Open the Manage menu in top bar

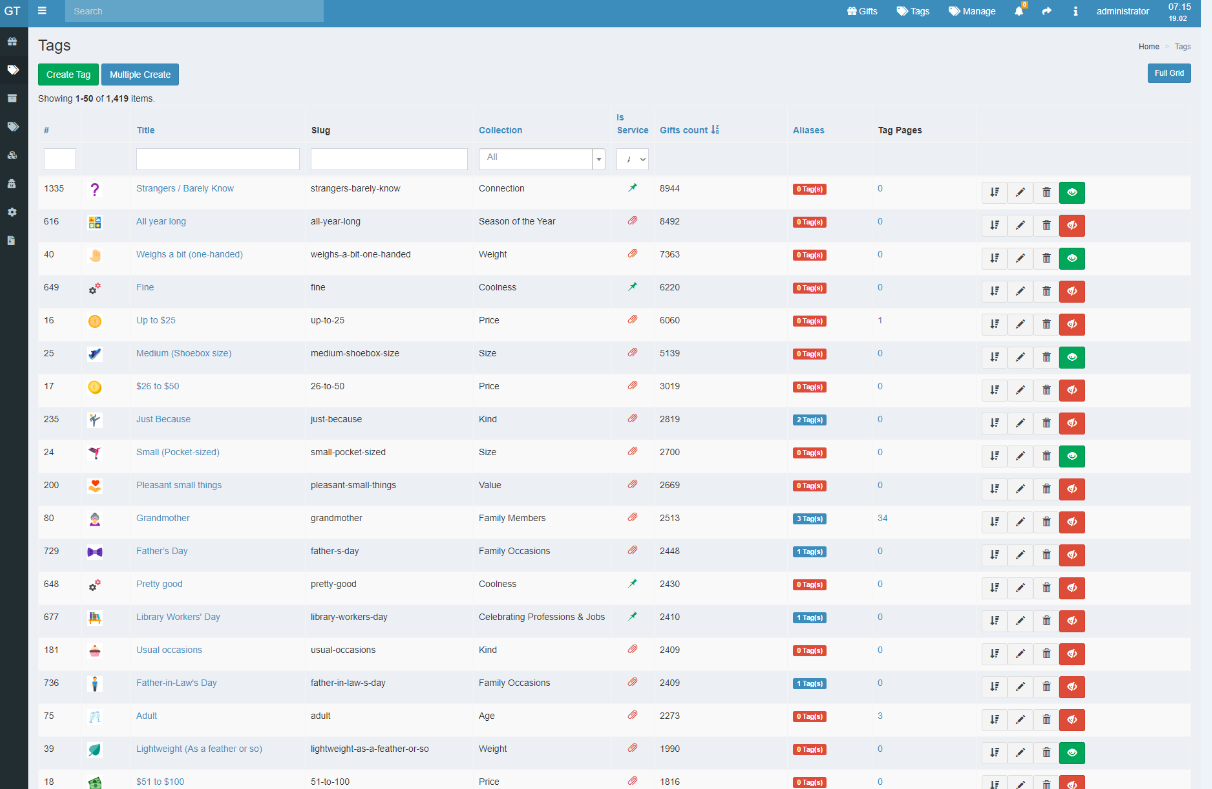pyautogui.click(x=972, y=11)
